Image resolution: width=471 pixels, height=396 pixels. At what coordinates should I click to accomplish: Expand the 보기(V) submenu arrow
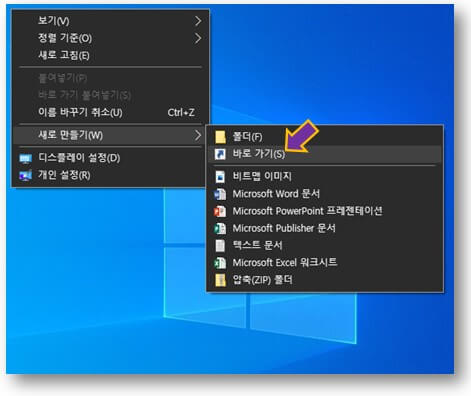tap(198, 21)
